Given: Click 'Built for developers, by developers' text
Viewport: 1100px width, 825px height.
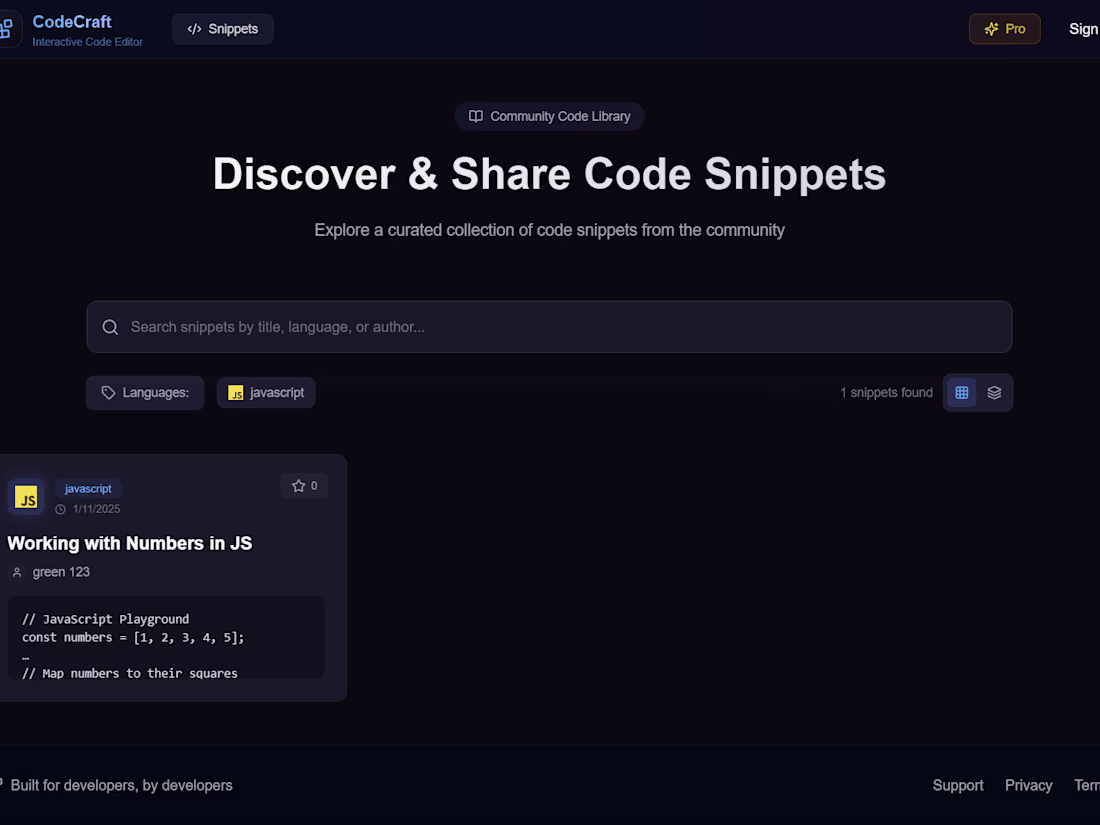Looking at the screenshot, I should [x=121, y=785].
